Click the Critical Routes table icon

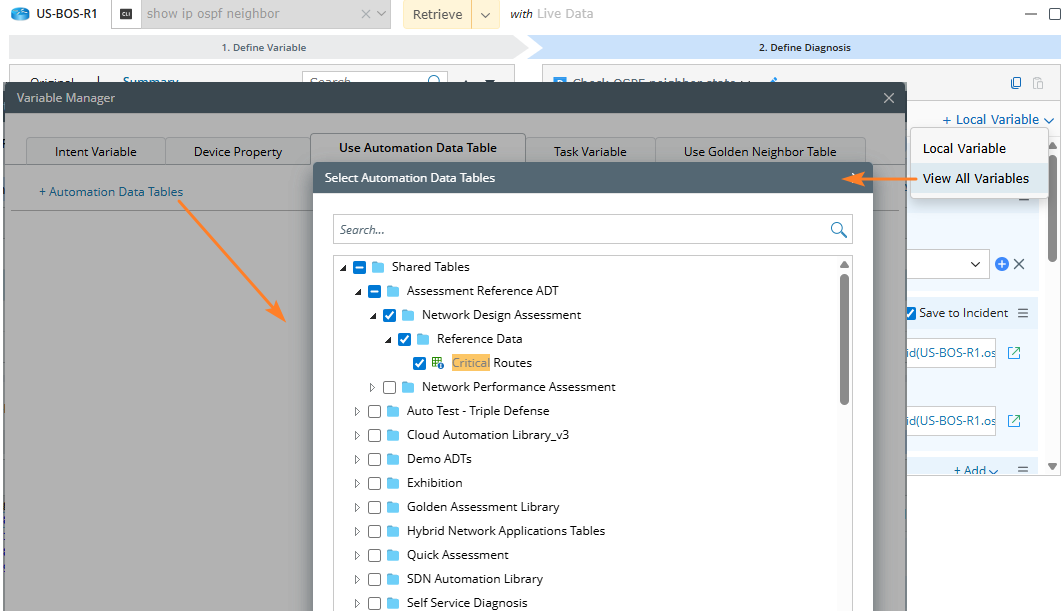click(x=438, y=363)
